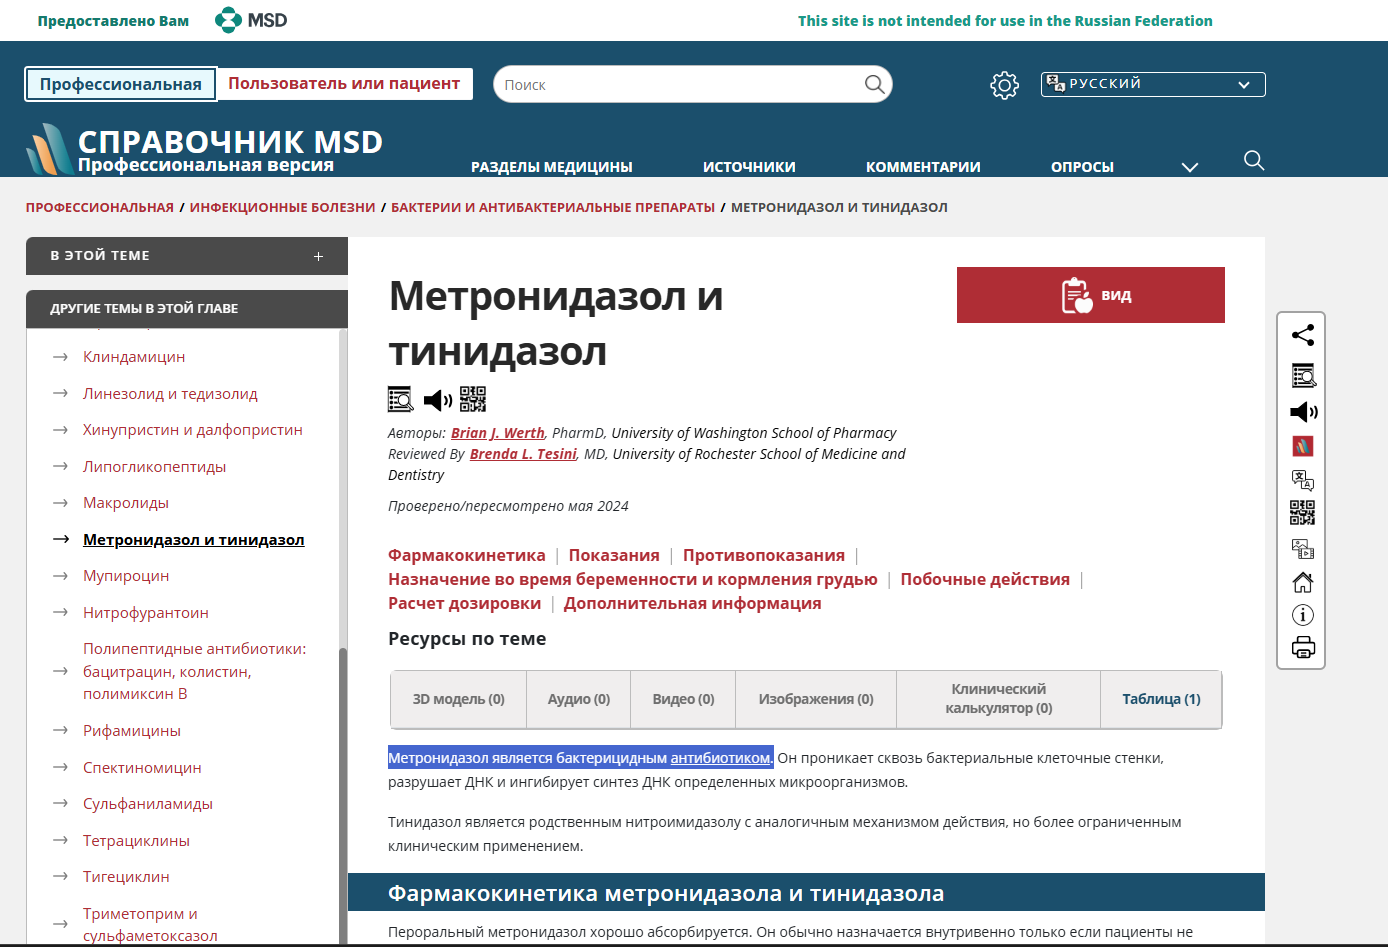Click the Поиск search input field
1388x947 pixels.
(680, 85)
